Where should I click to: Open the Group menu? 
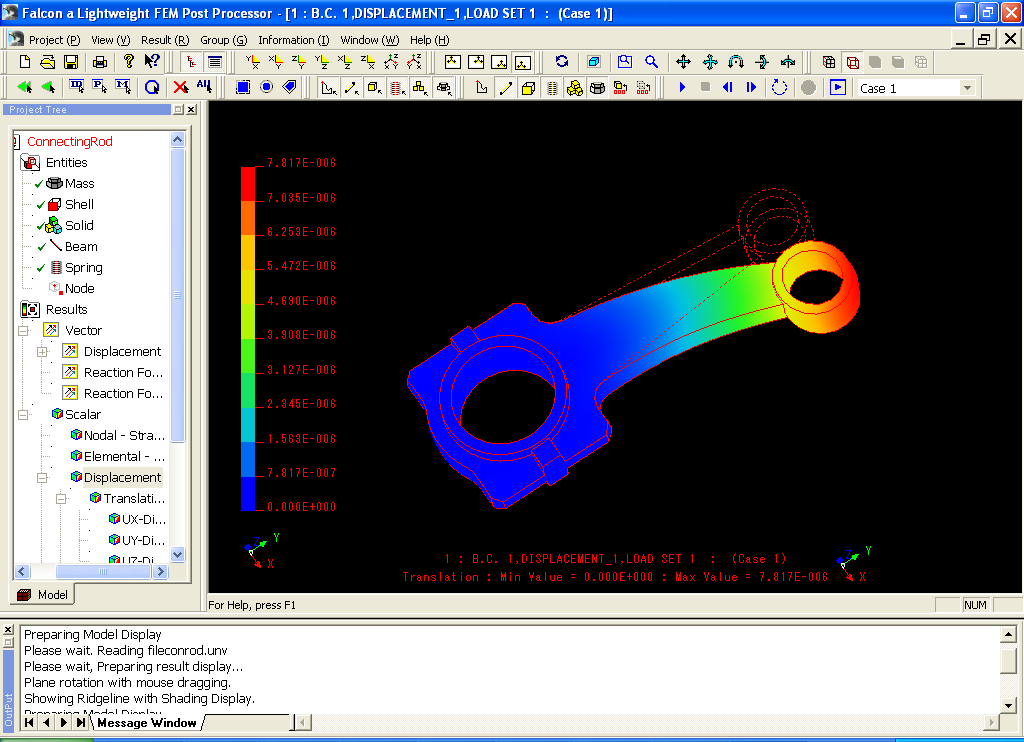coord(223,40)
